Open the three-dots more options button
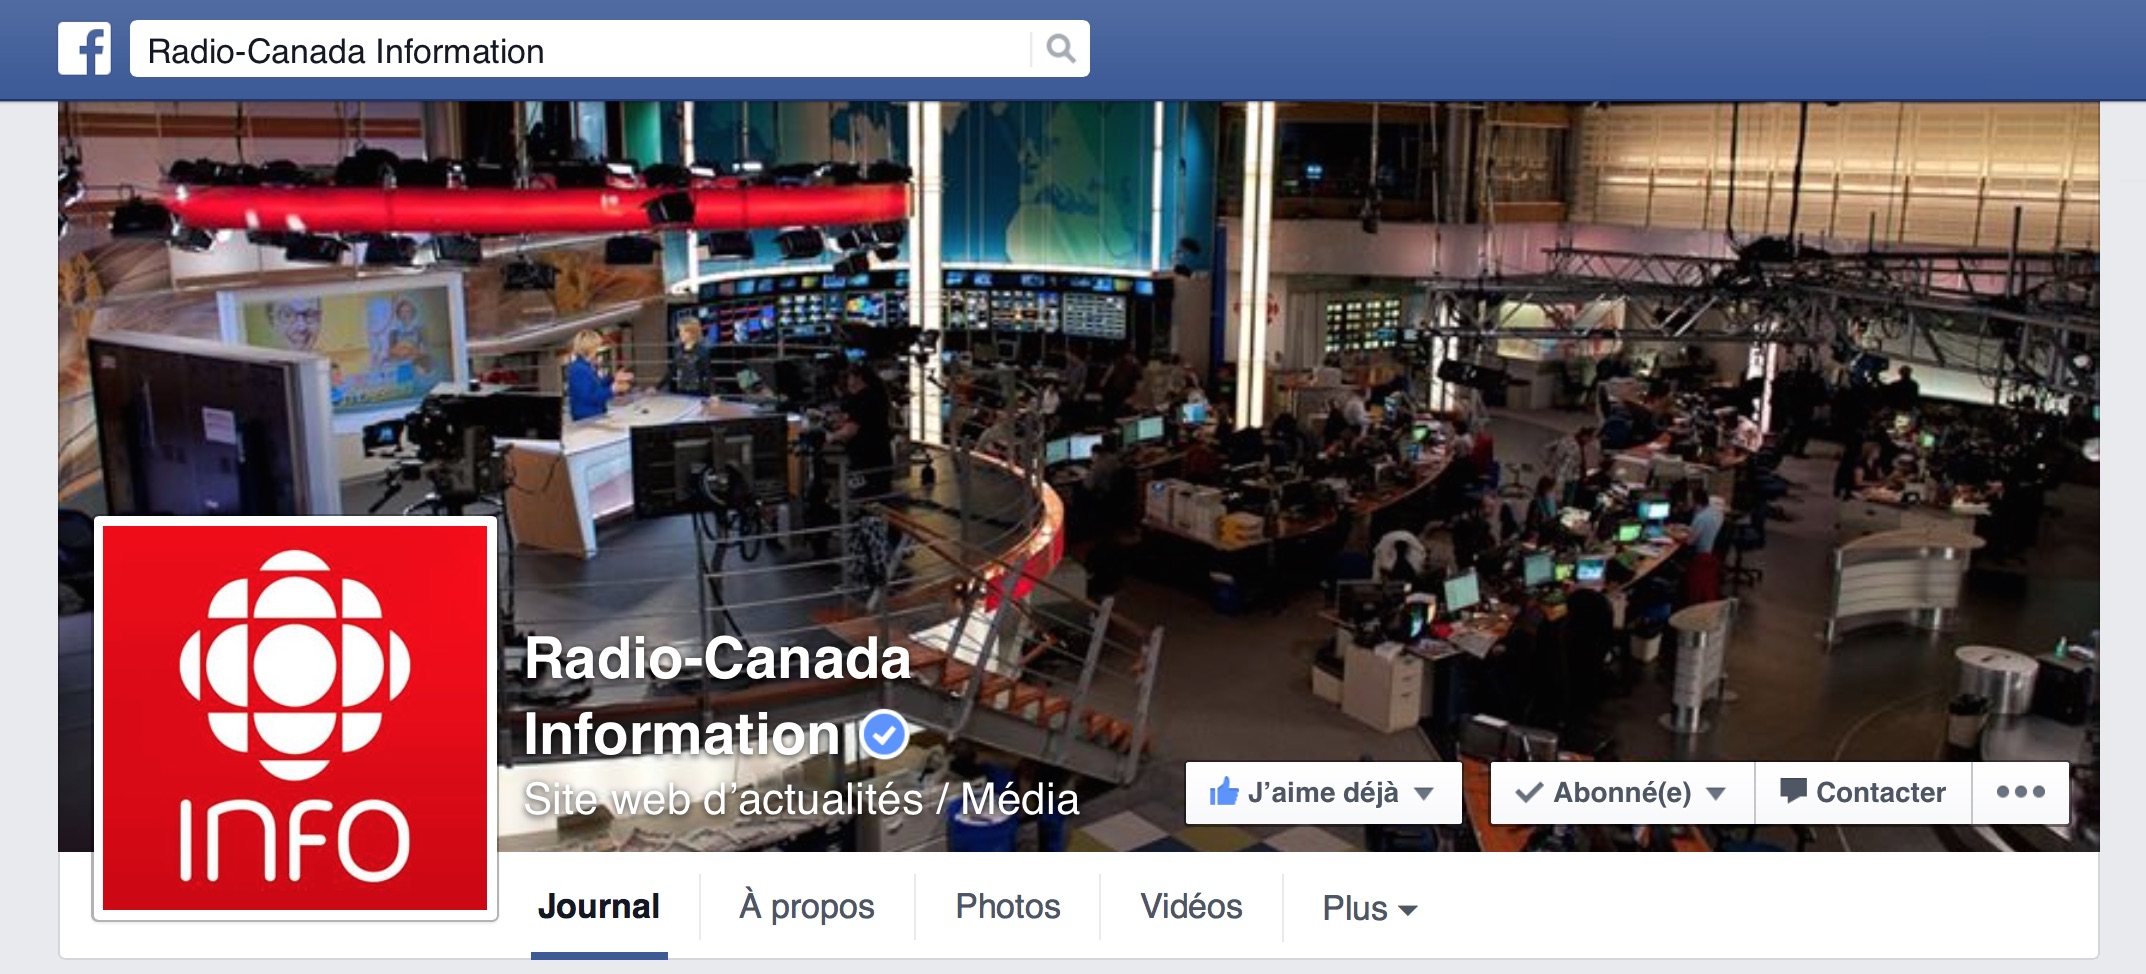 (2020, 792)
